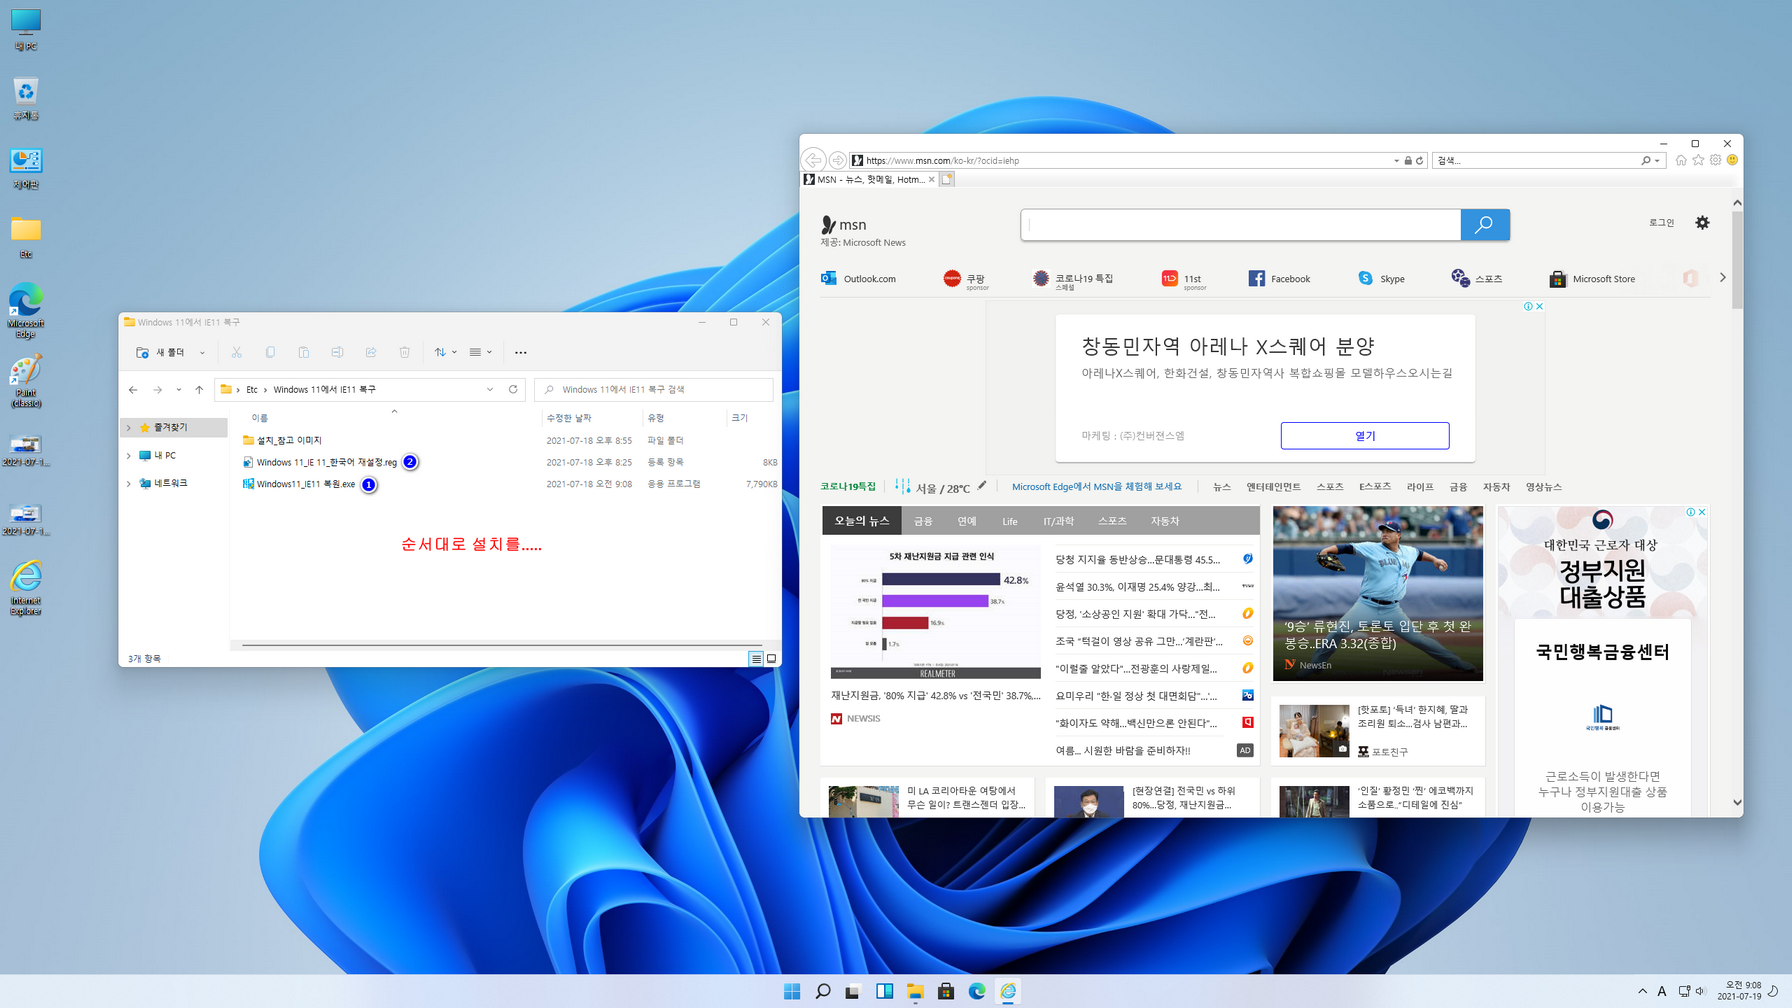
Task: Open the Facebook shortcut on MSN
Action: pos(1279,279)
